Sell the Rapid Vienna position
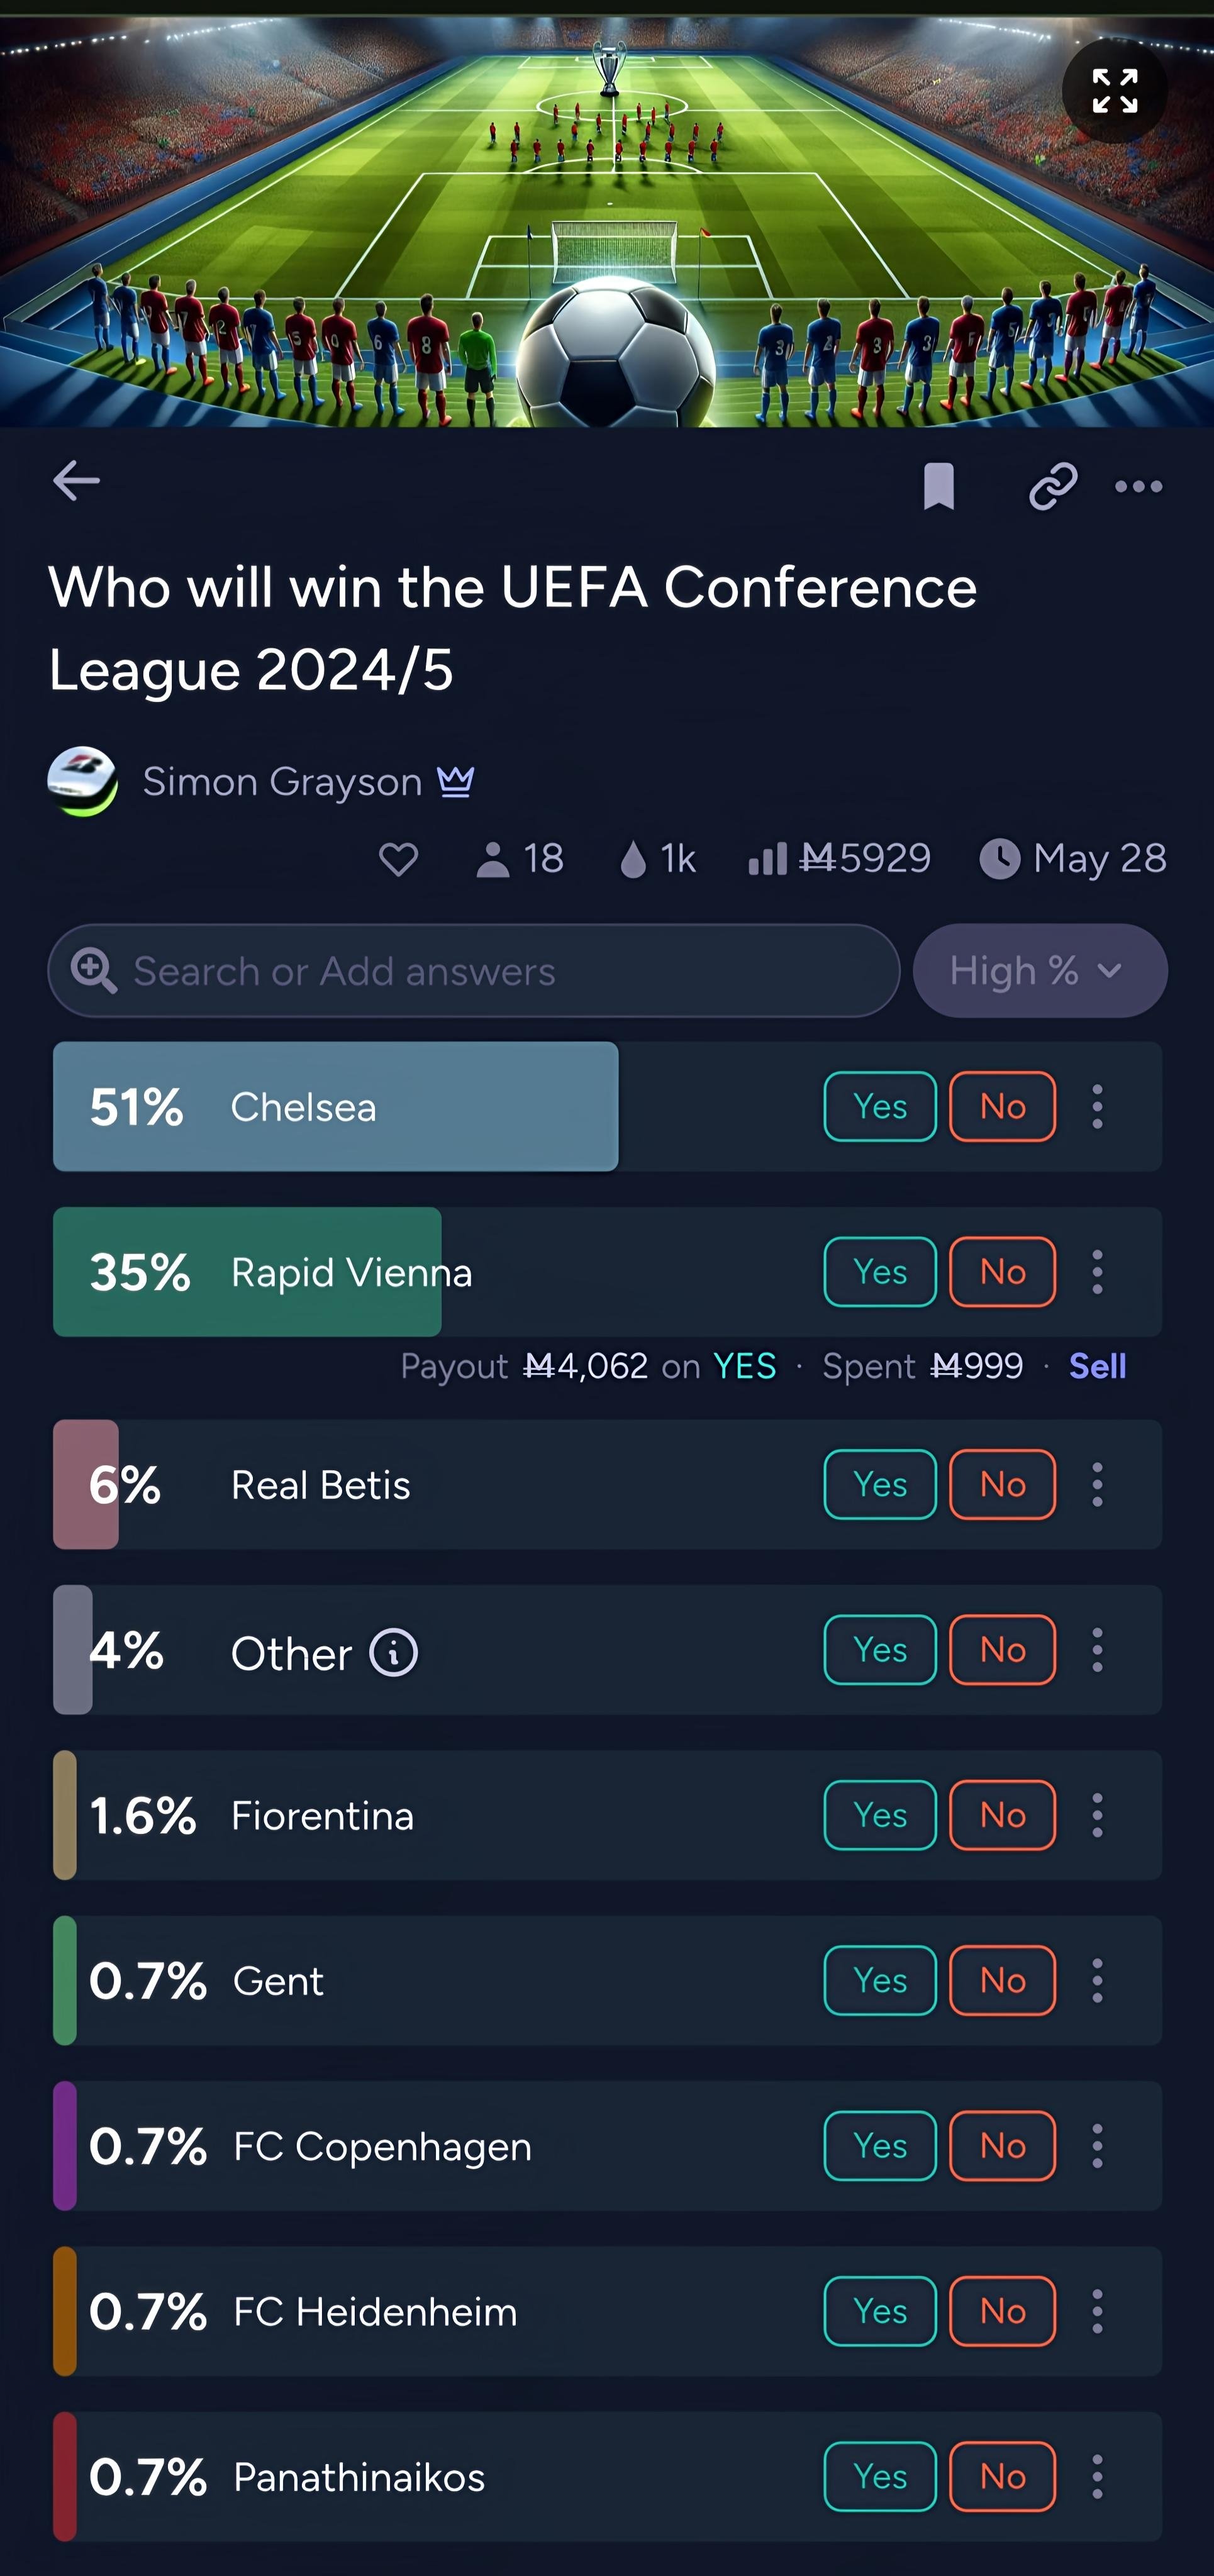 tap(1097, 1366)
